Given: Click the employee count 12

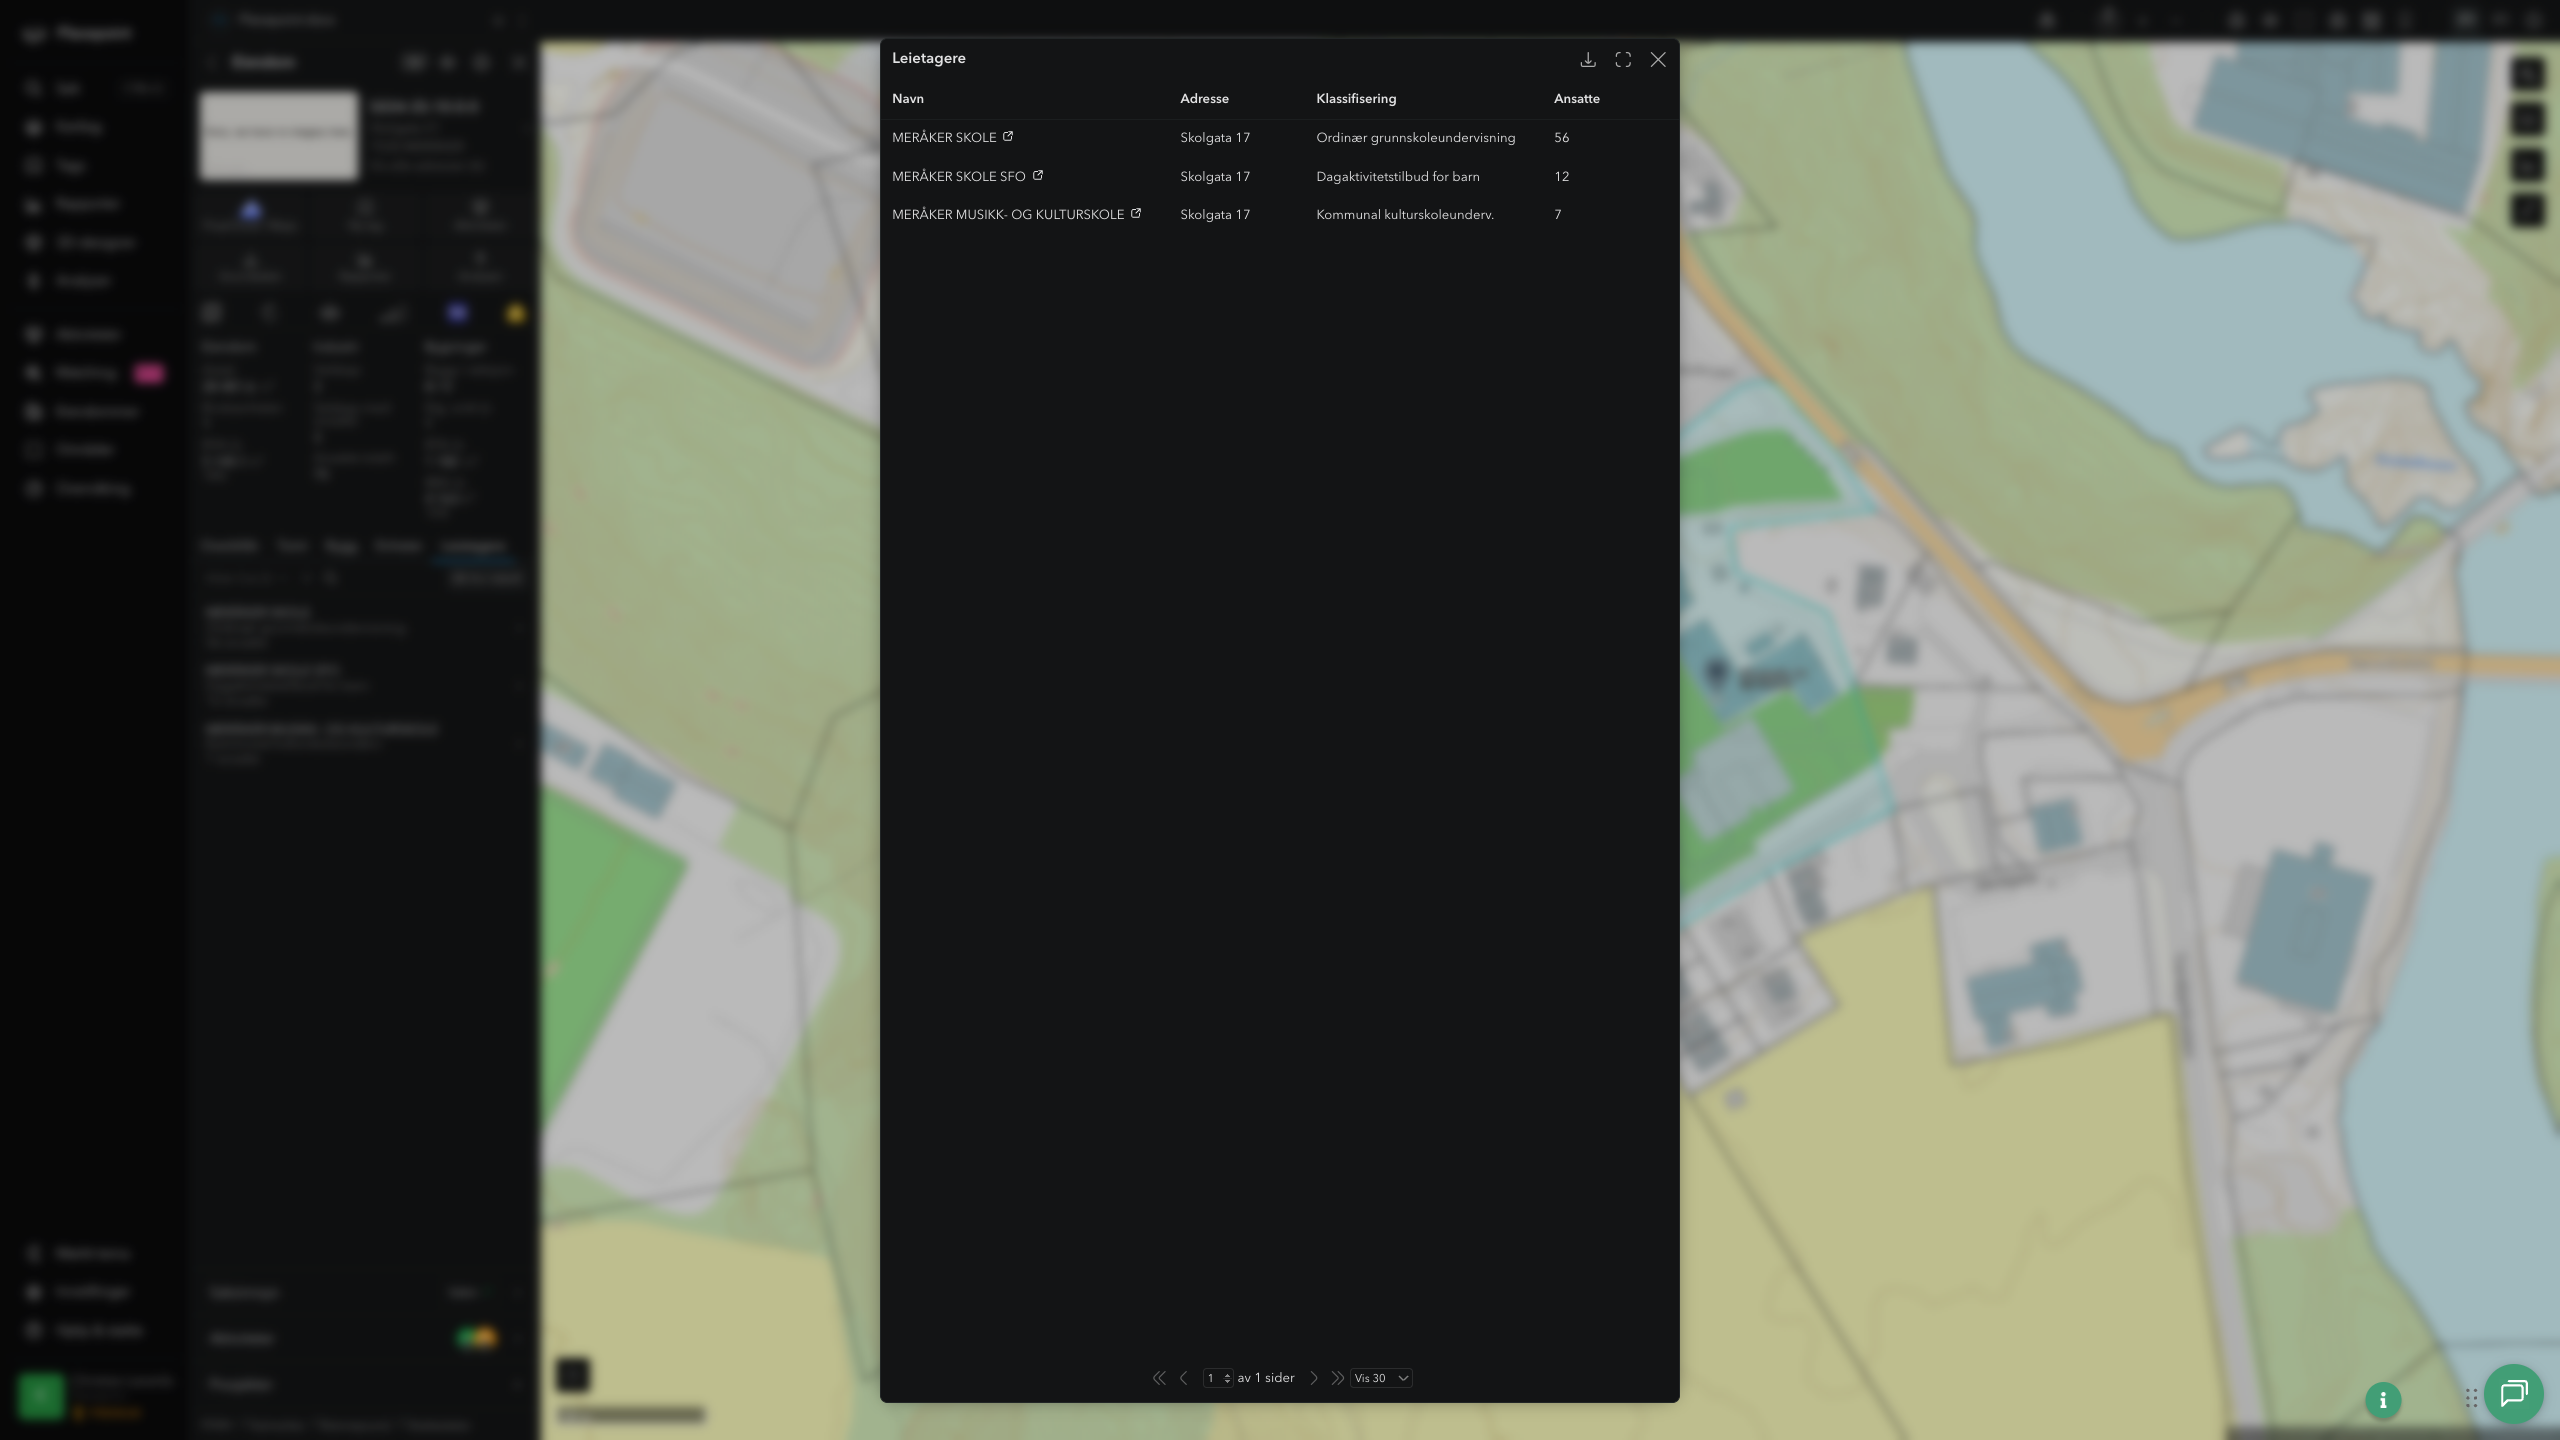Looking at the screenshot, I should click(x=1561, y=177).
